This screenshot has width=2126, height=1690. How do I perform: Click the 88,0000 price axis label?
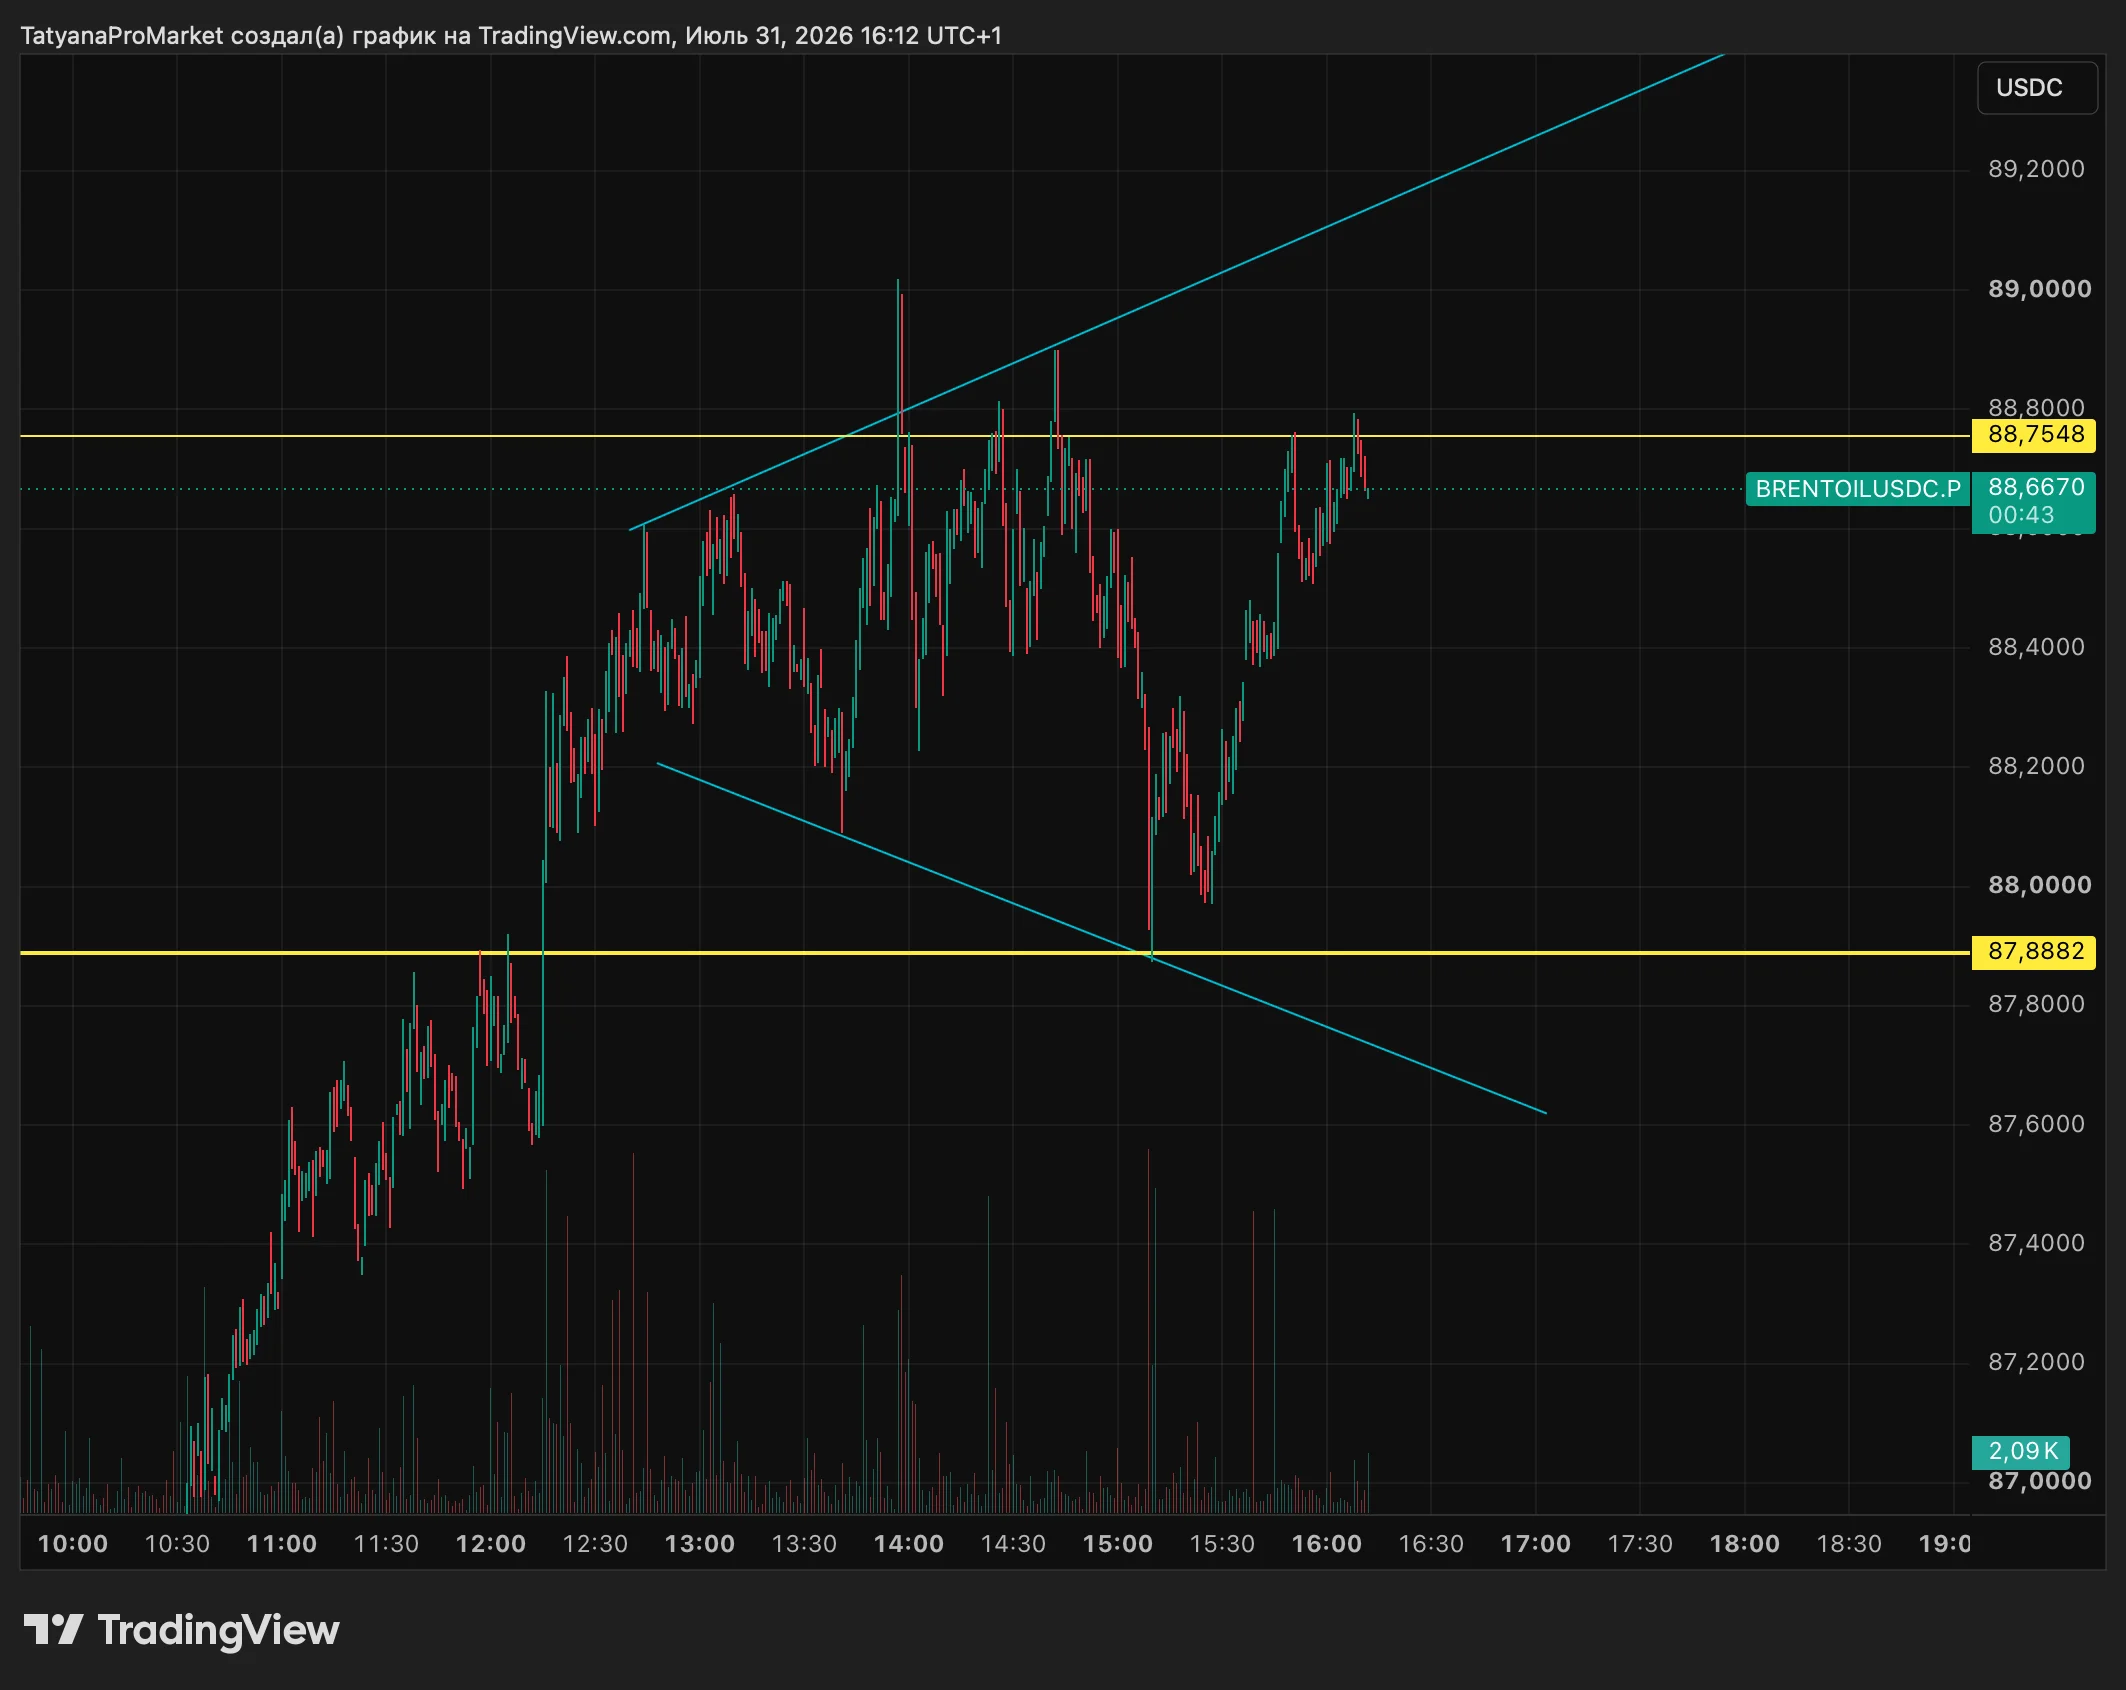2039,885
